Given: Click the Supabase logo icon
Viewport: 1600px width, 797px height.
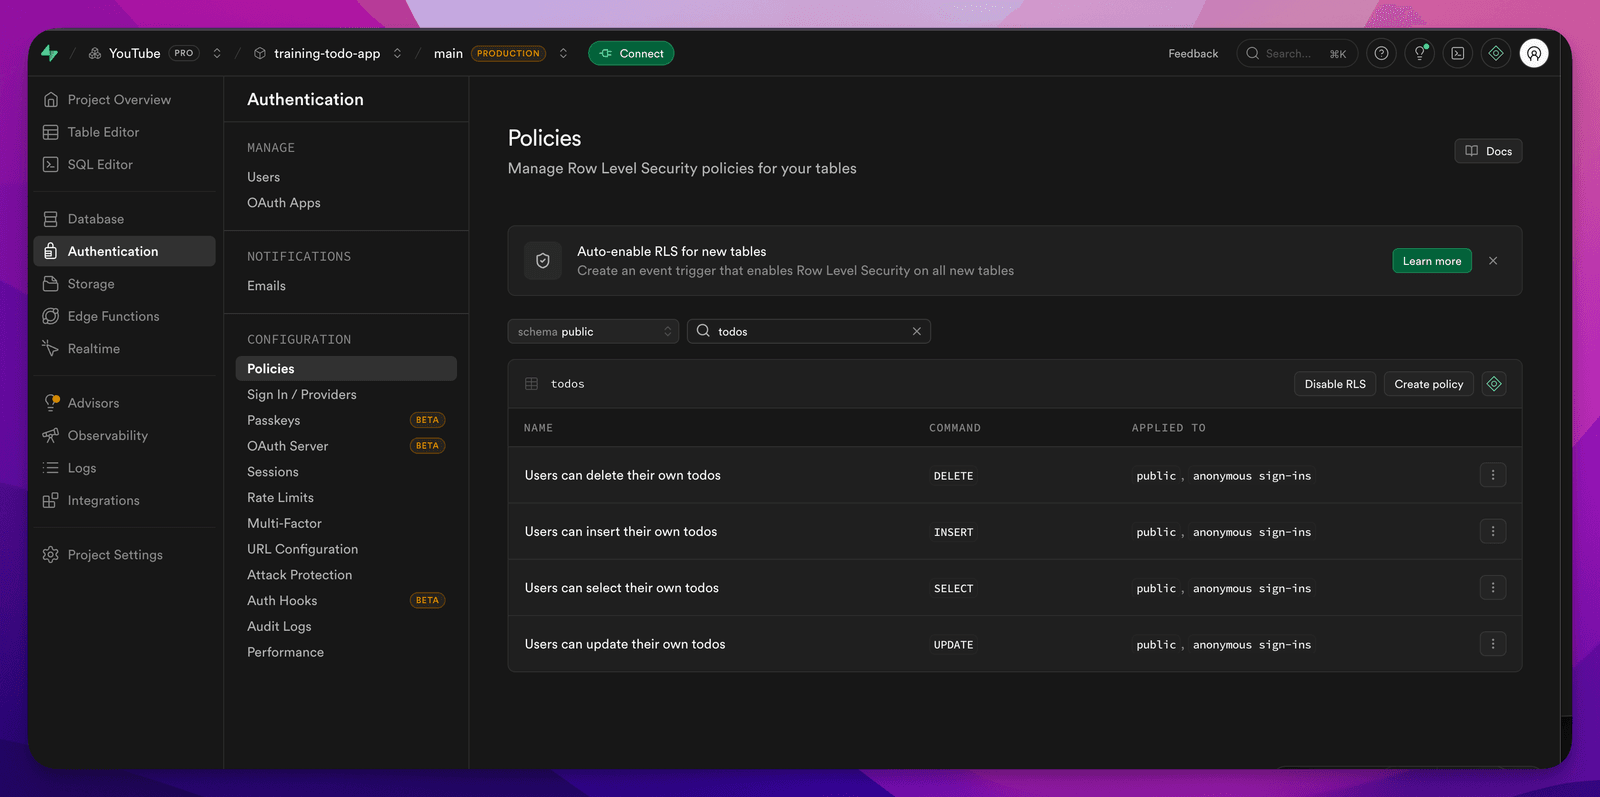Looking at the screenshot, I should [x=49, y=53].
